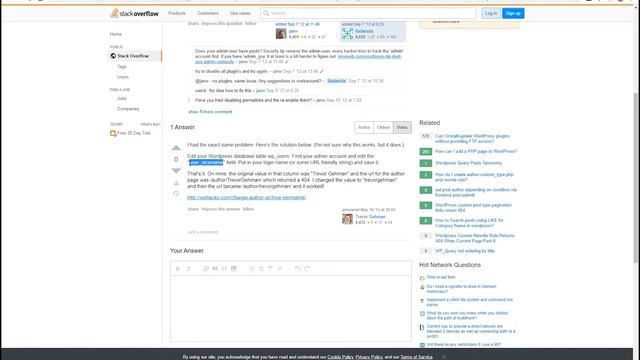
Task: Sort answers by Active
Action: pos(364,127)
